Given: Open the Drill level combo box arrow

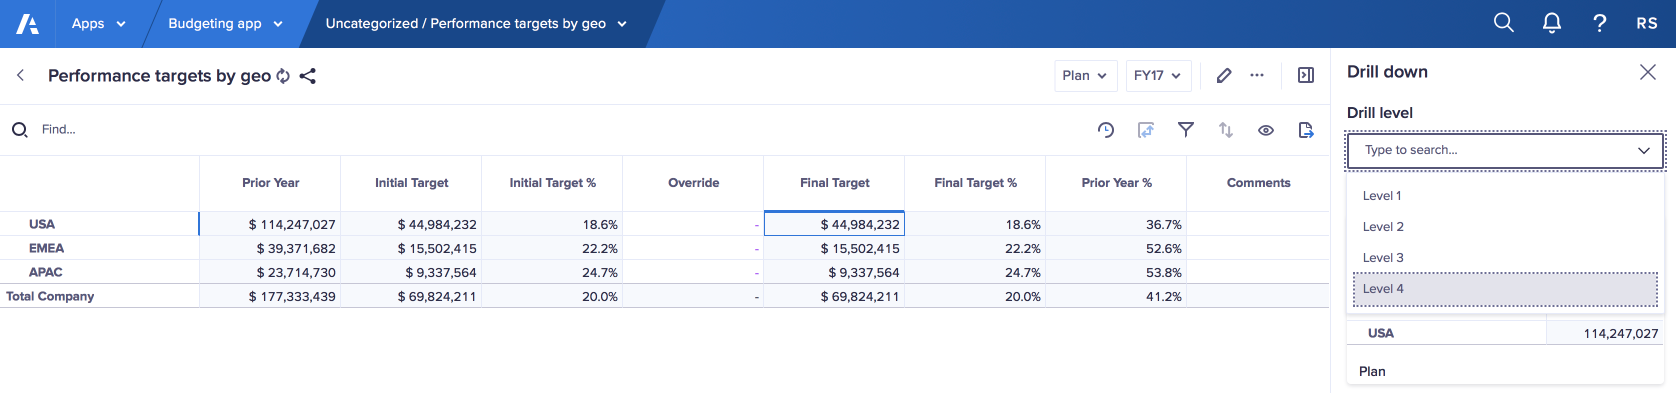Looking at the screenshot, I should coord(1644,150).
